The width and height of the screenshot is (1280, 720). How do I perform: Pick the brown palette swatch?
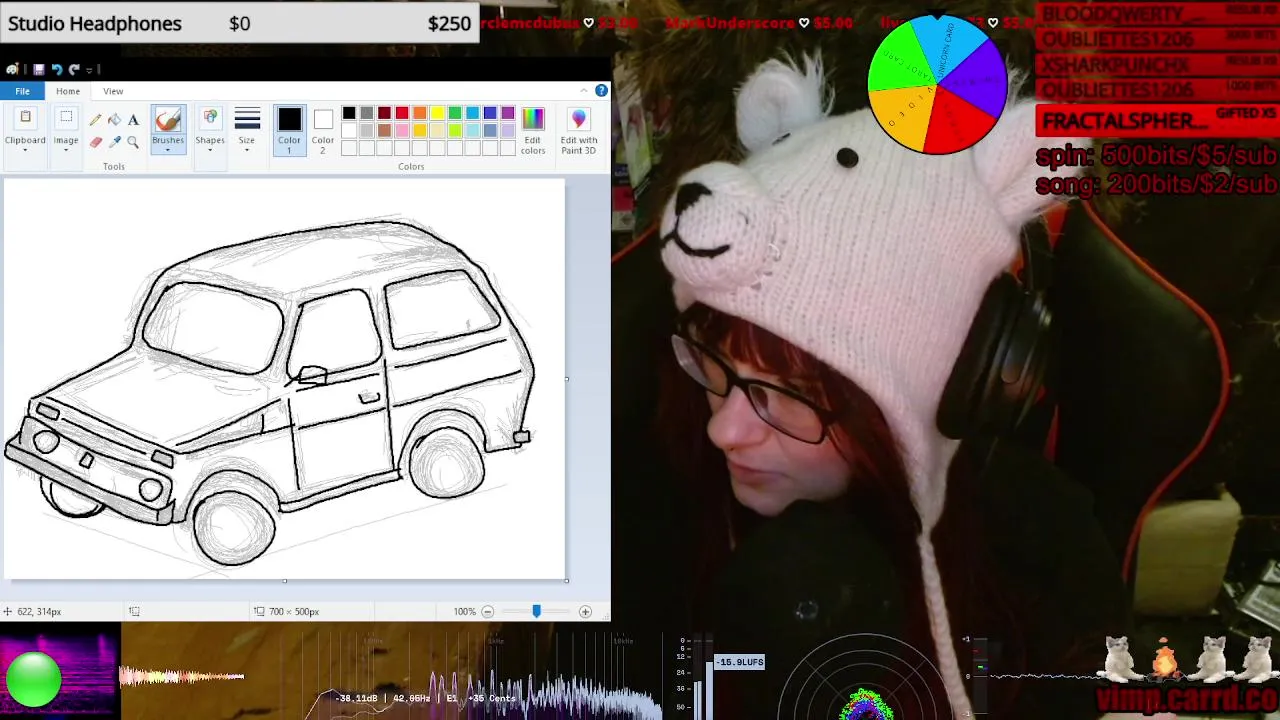(384, 131)
